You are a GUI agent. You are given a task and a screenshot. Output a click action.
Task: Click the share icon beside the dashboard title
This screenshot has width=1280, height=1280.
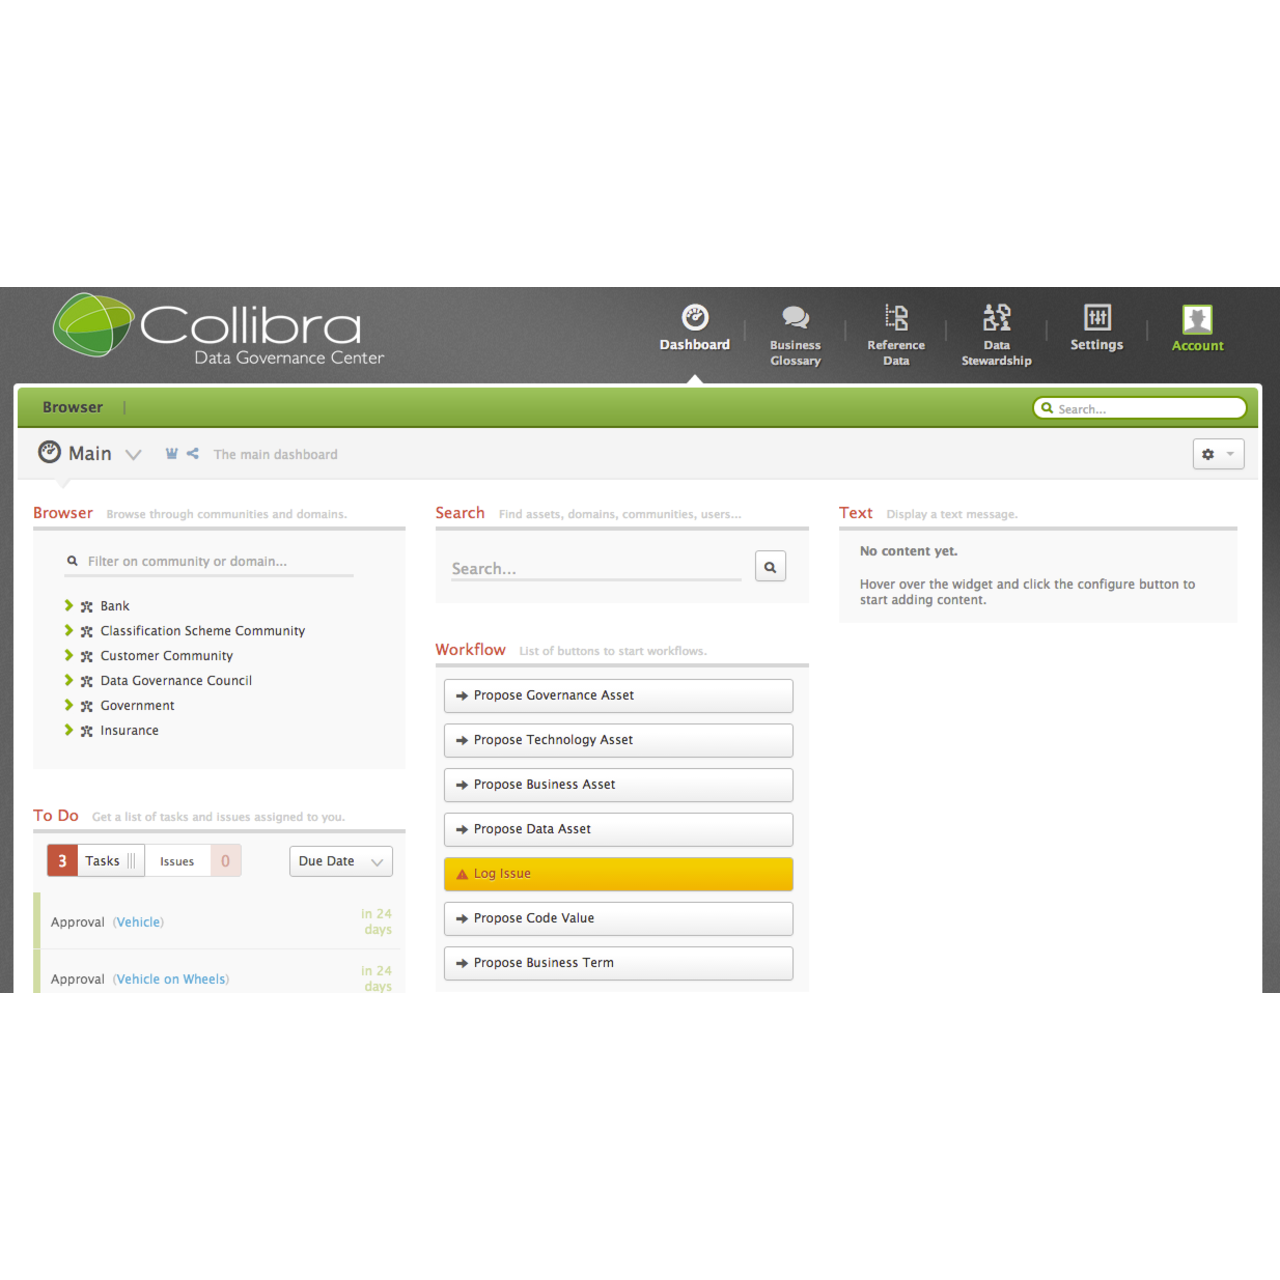tap(192, 453)
